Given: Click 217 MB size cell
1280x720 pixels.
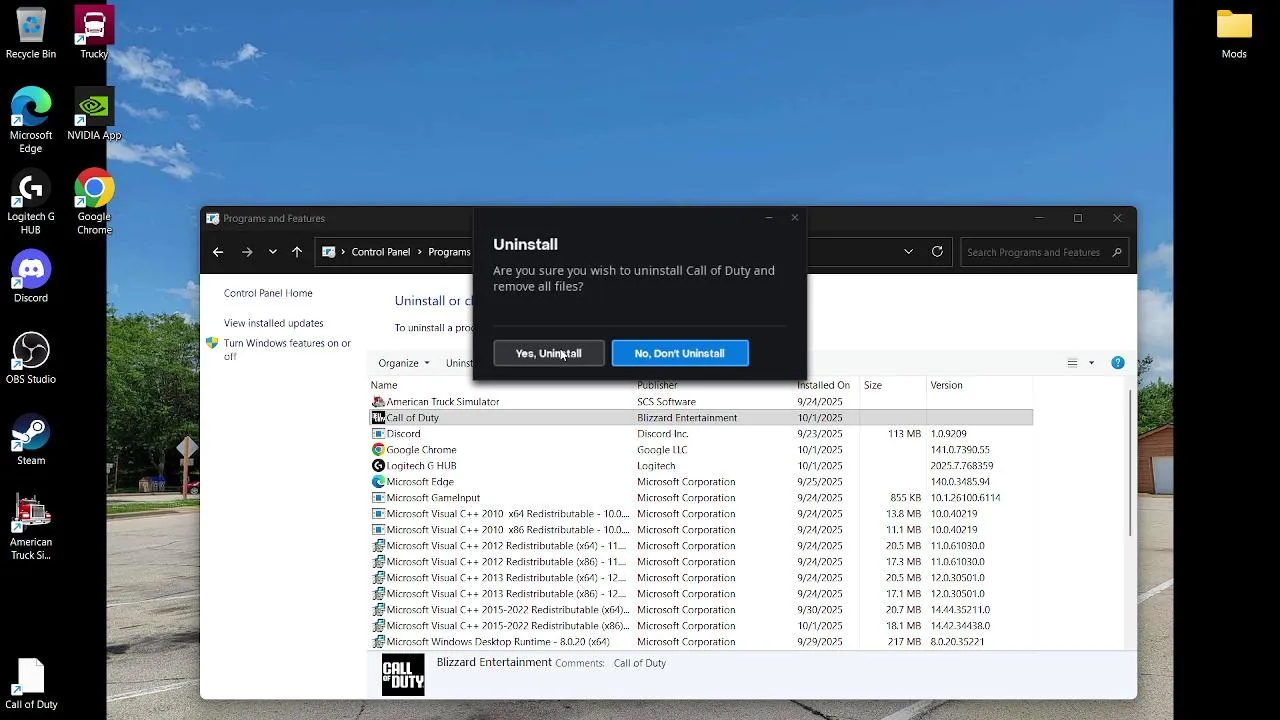Looking at the screenshot, I should click(904, 642).
